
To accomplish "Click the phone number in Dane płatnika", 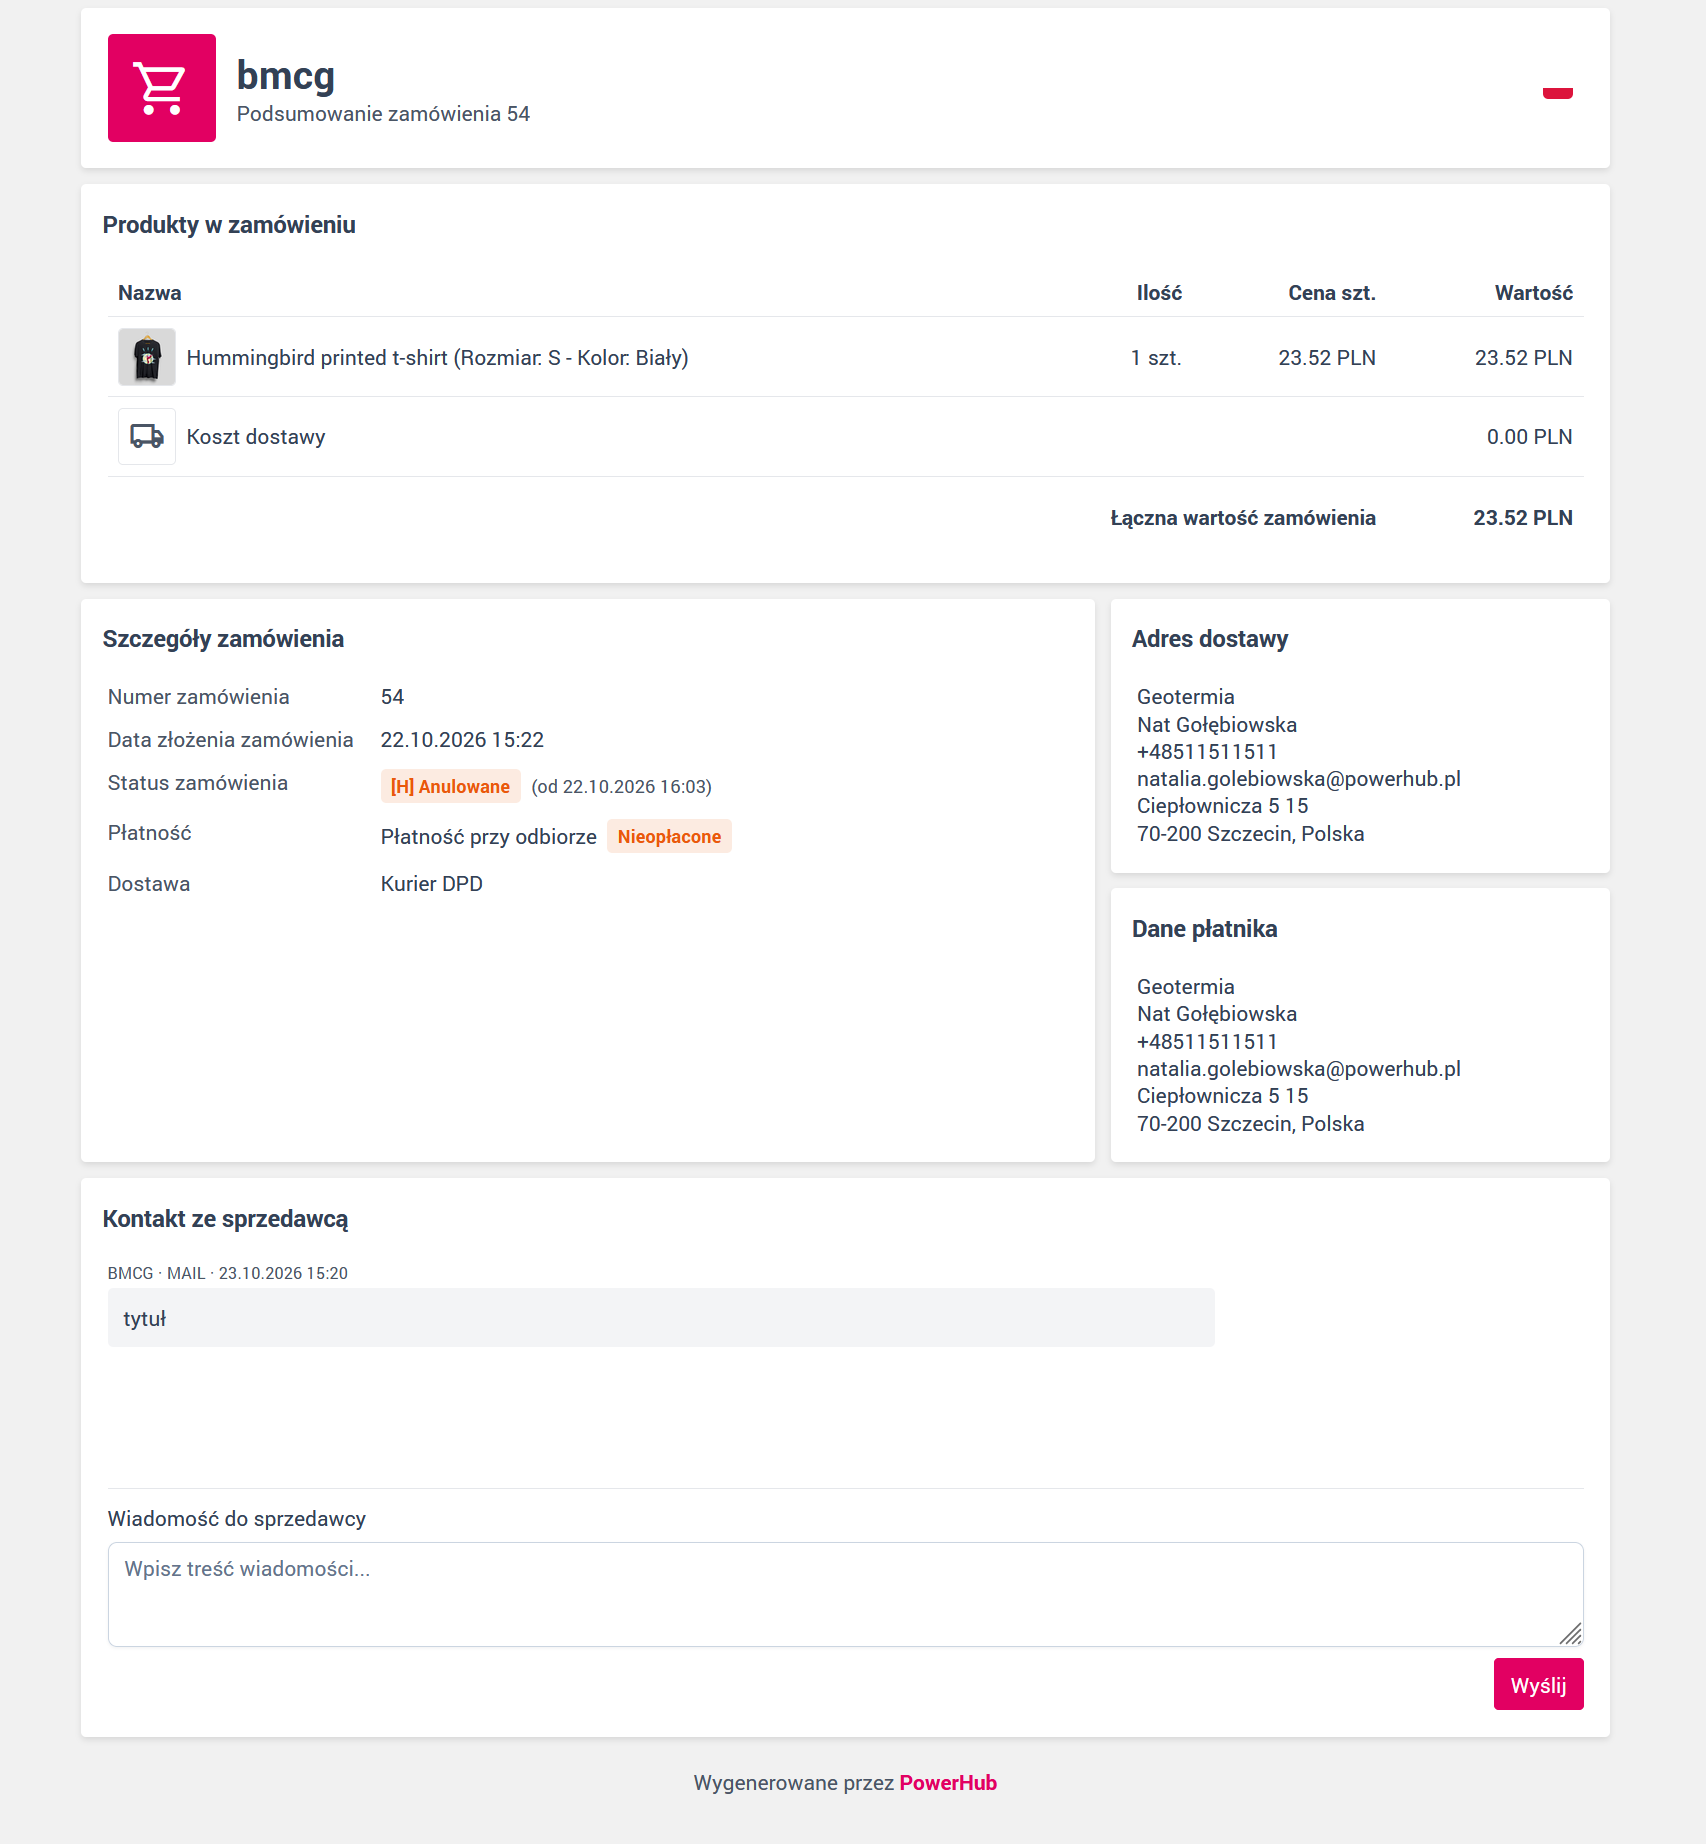I will tap(1207, 1042).
